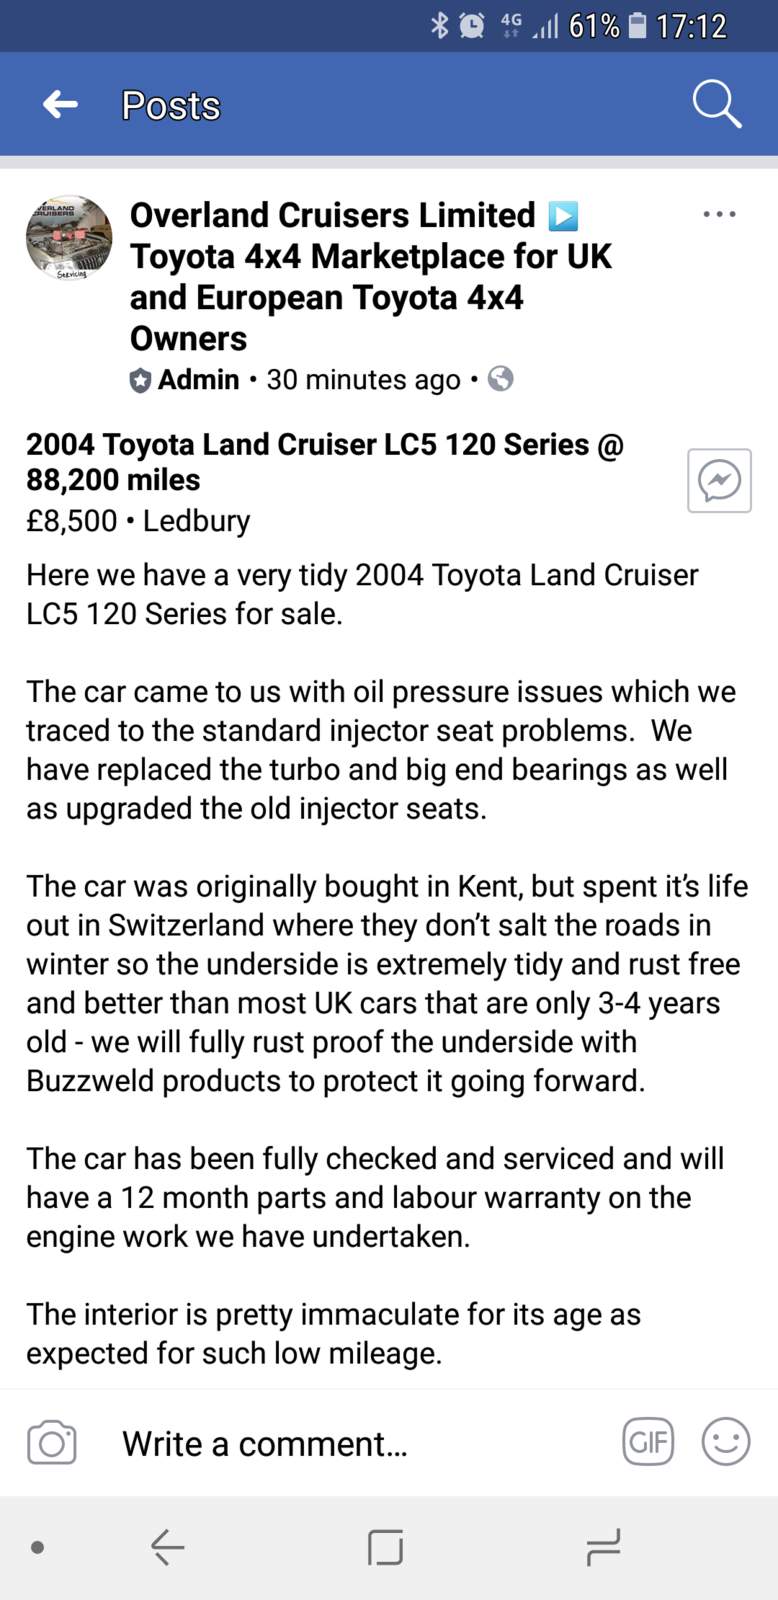Tap the 2004 Toyota Land Cruiser listing title
778x1600 pixels.
click(325, 462)
